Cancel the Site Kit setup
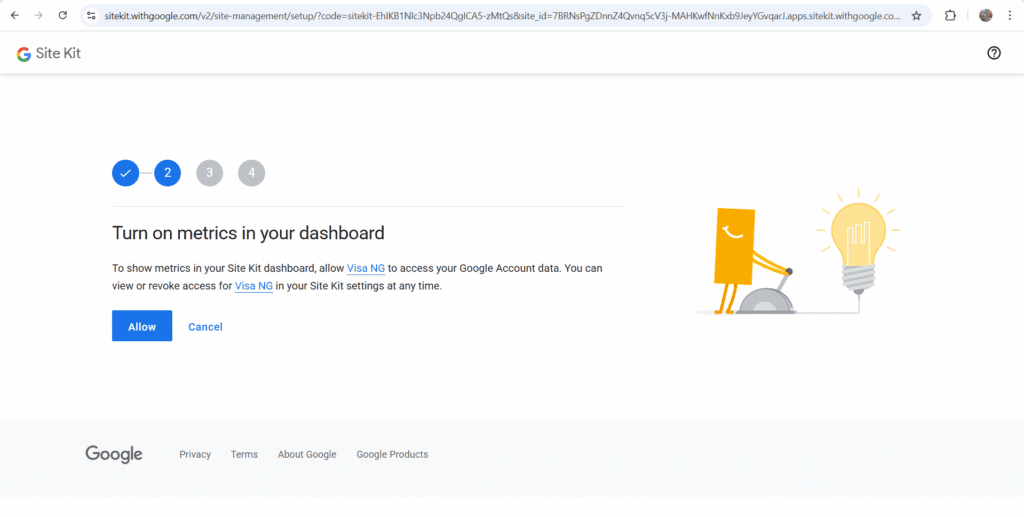Image resolution: width=1024 pixels, height=517 pixels. tap(205, 327)
